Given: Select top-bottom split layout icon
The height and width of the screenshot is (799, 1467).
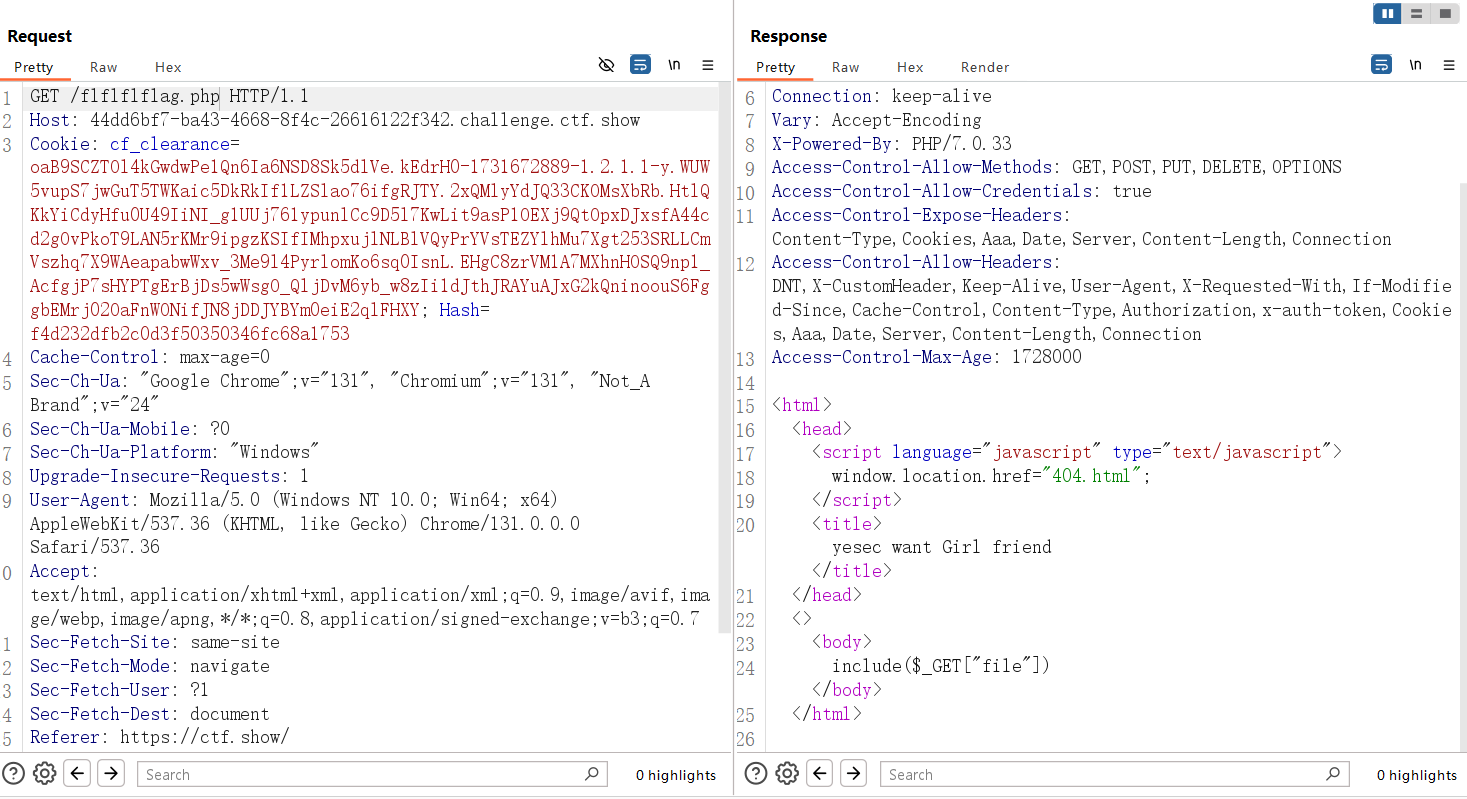Looking at the screenshot, I should (1416, 13).
